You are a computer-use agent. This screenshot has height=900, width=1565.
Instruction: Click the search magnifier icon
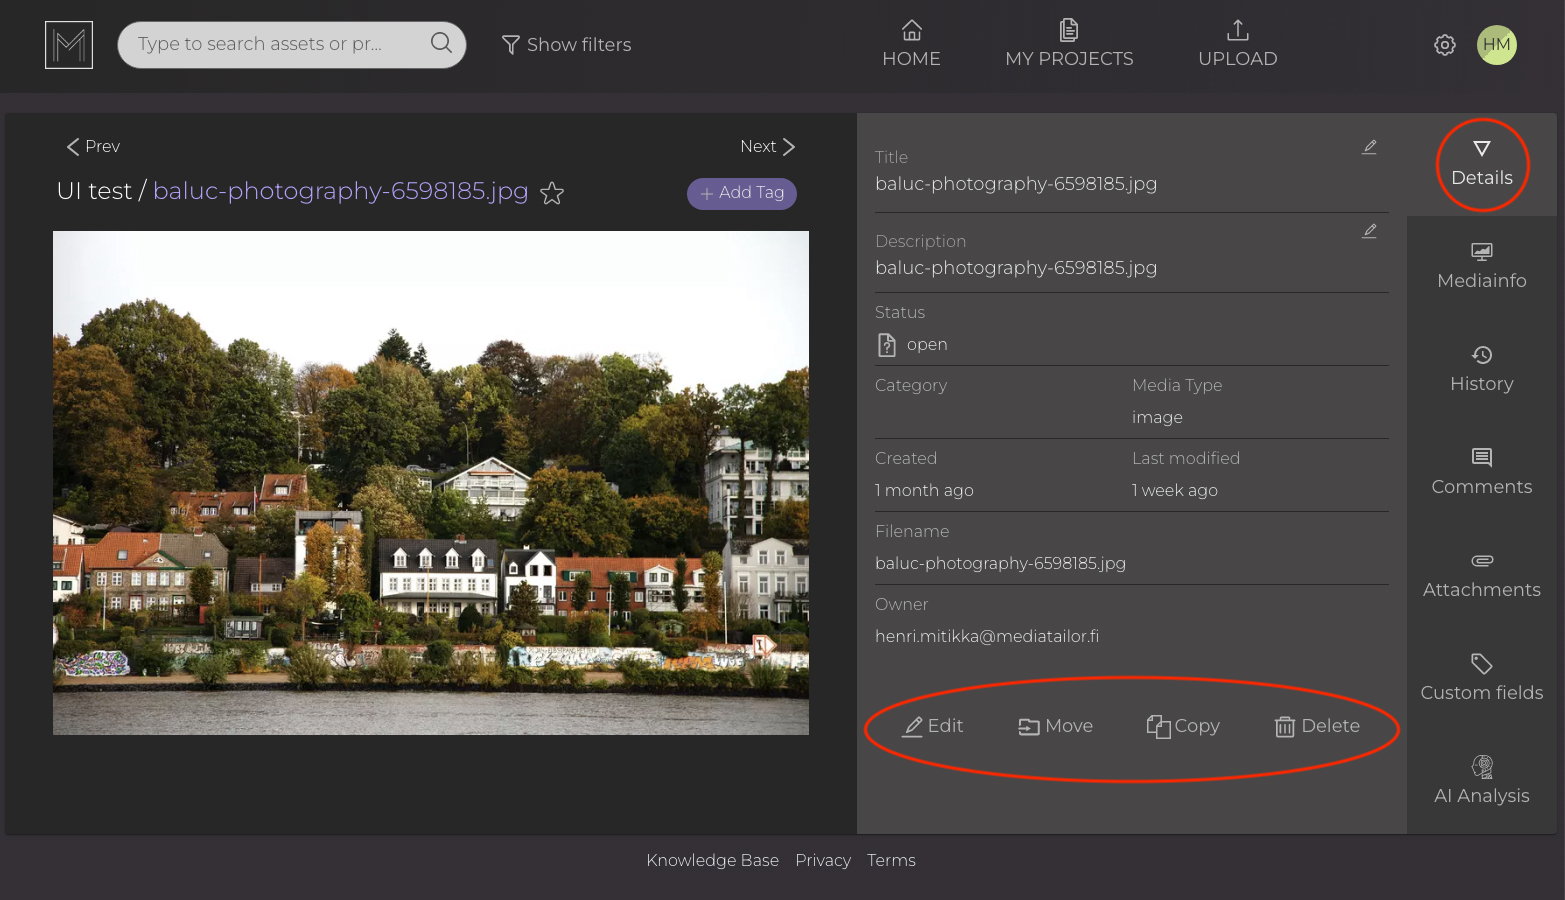pos(441,43)
